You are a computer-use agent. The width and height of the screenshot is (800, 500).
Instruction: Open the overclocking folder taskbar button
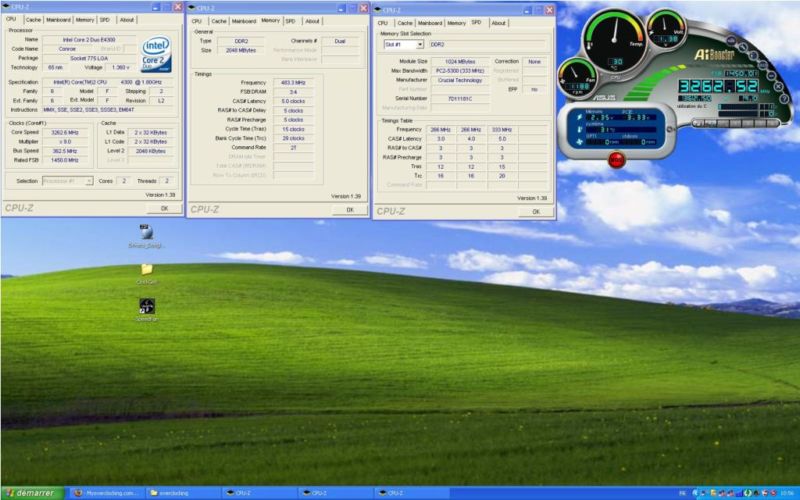[181, 493]
